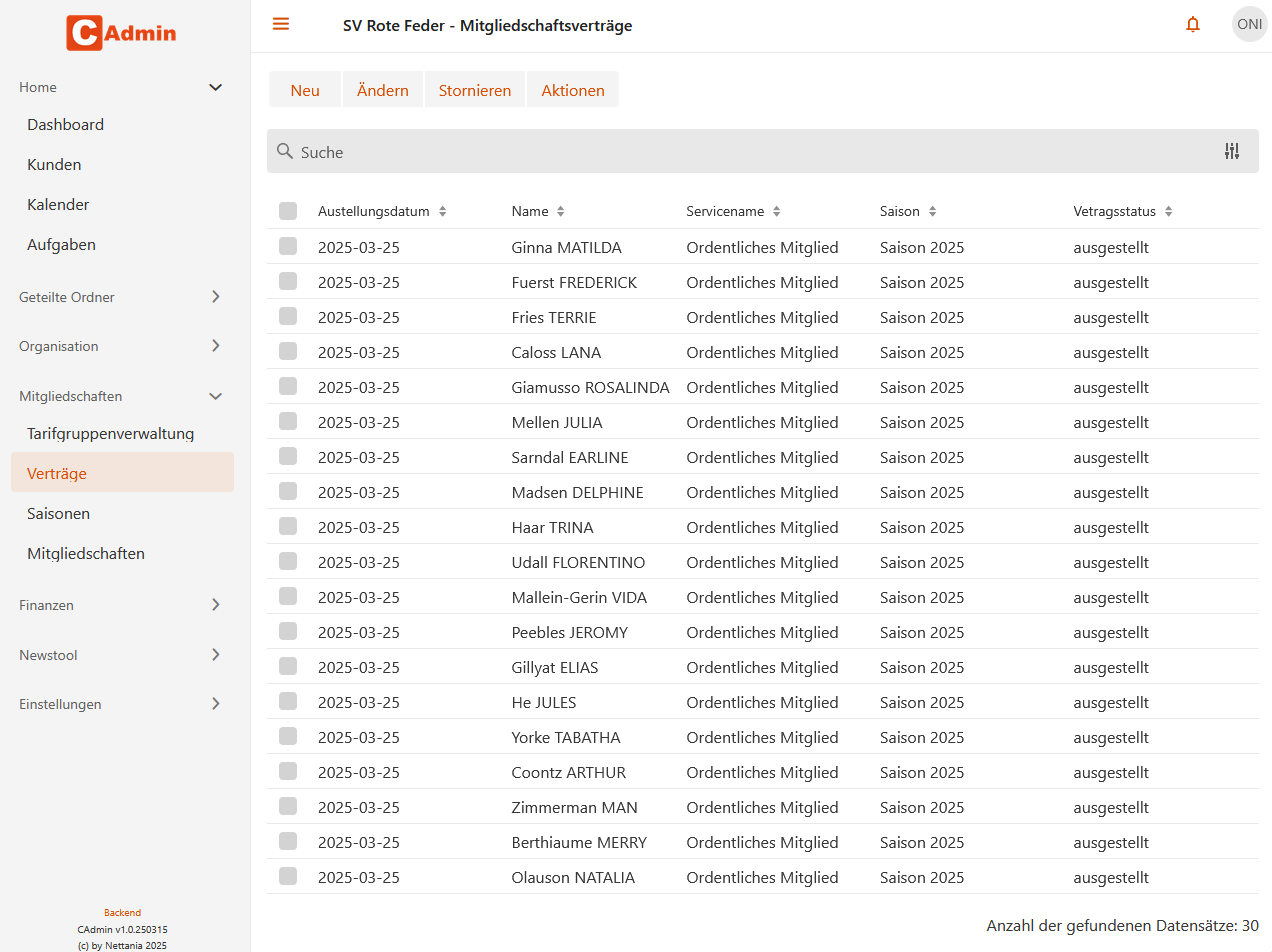This screenshot has height=952, width=1272.
Task: Open the hamburger menu icon
Action: [281, 24]
